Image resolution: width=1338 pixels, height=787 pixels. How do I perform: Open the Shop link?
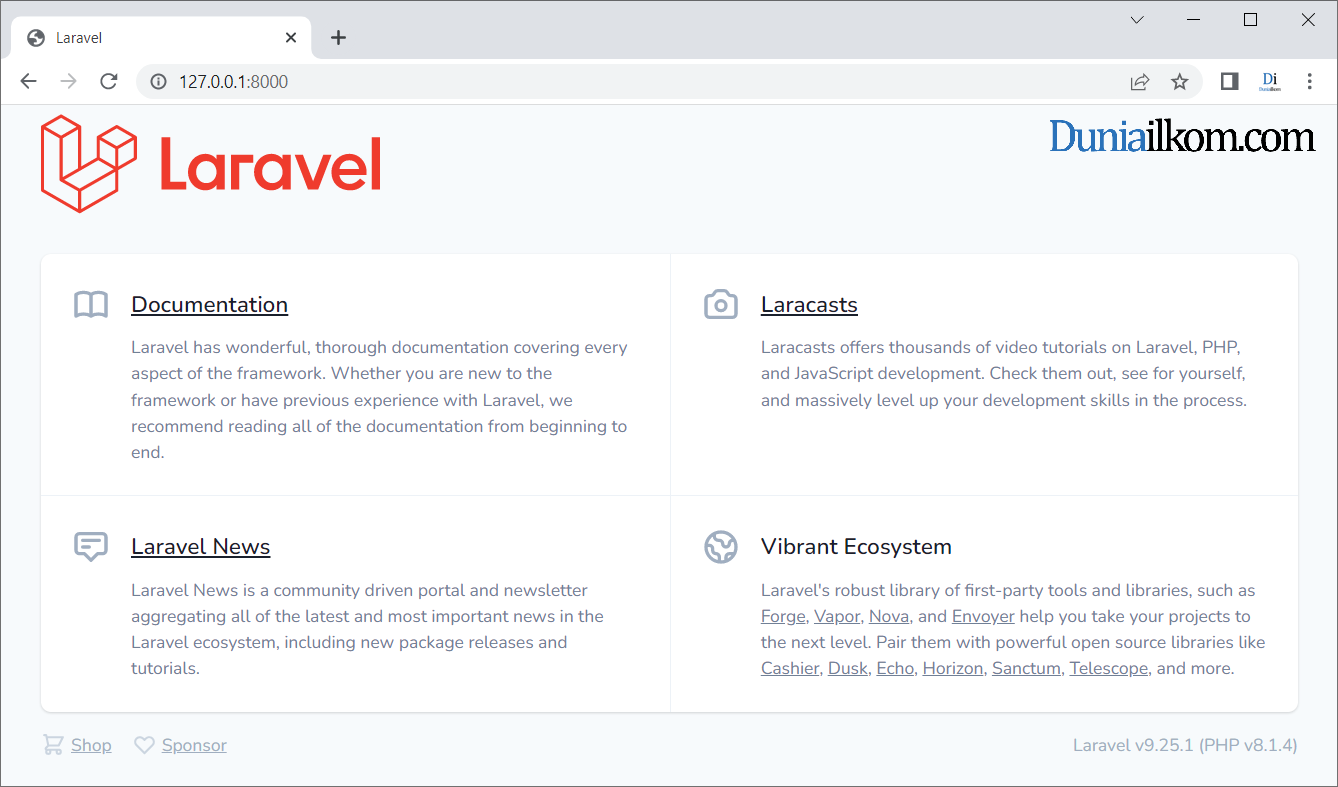click(x=91, y=746)
